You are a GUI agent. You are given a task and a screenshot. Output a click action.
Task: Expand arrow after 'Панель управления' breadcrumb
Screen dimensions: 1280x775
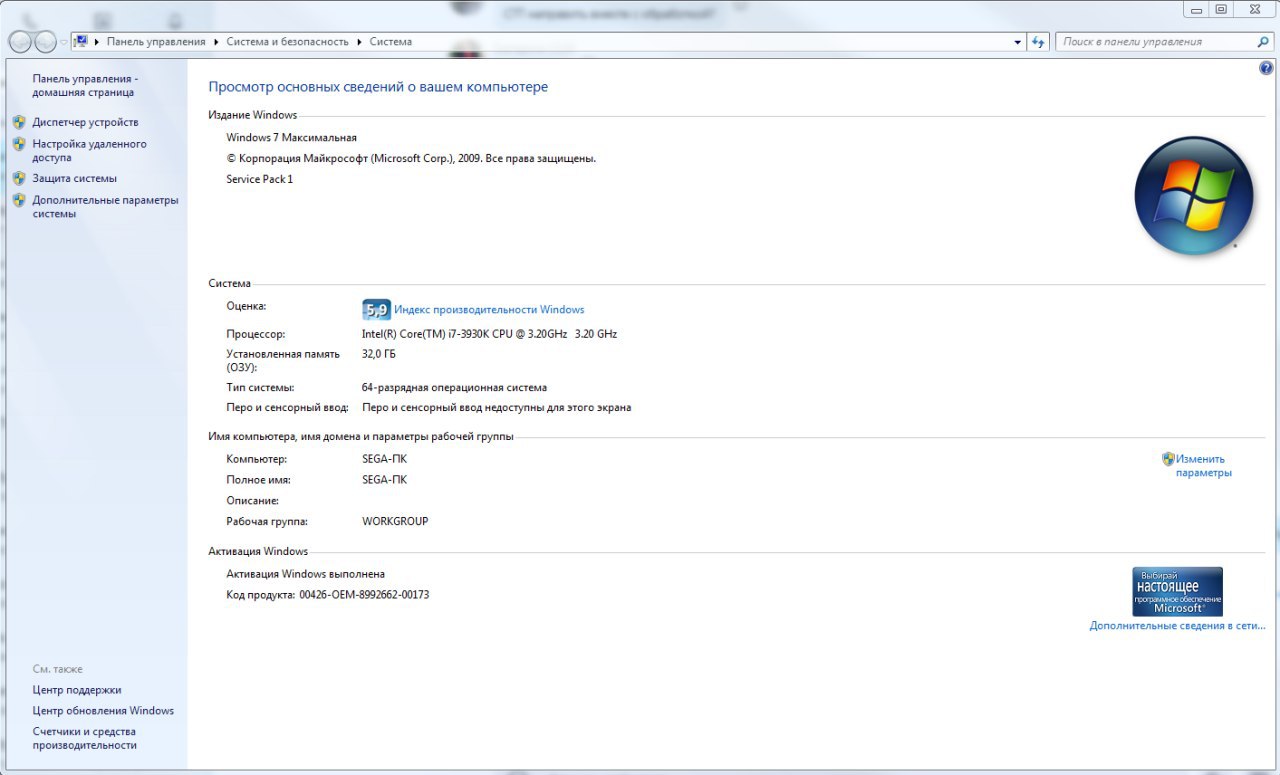click(x=216, y=42)
